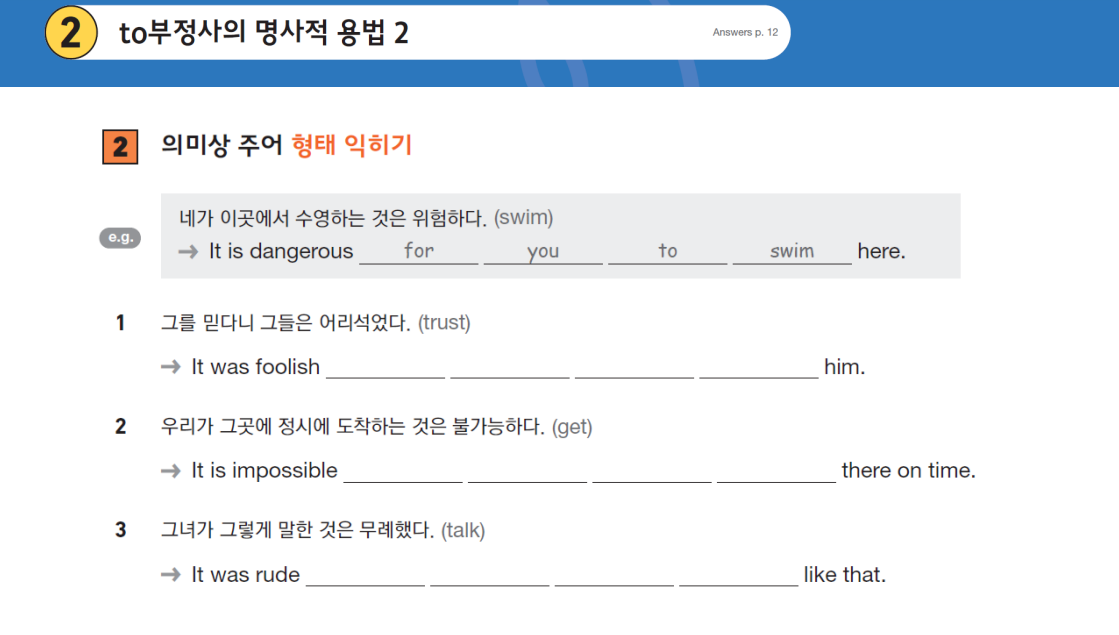The height and width of the screenshot is (635, 1119).
Task: Click the arrow before 'It was foolish'
Action: point(171,367)
